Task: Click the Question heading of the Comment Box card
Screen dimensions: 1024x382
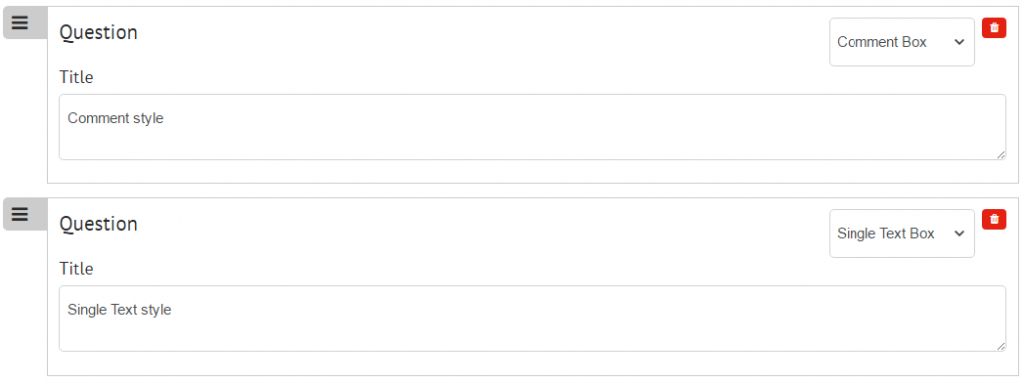Action: [99, 33]
